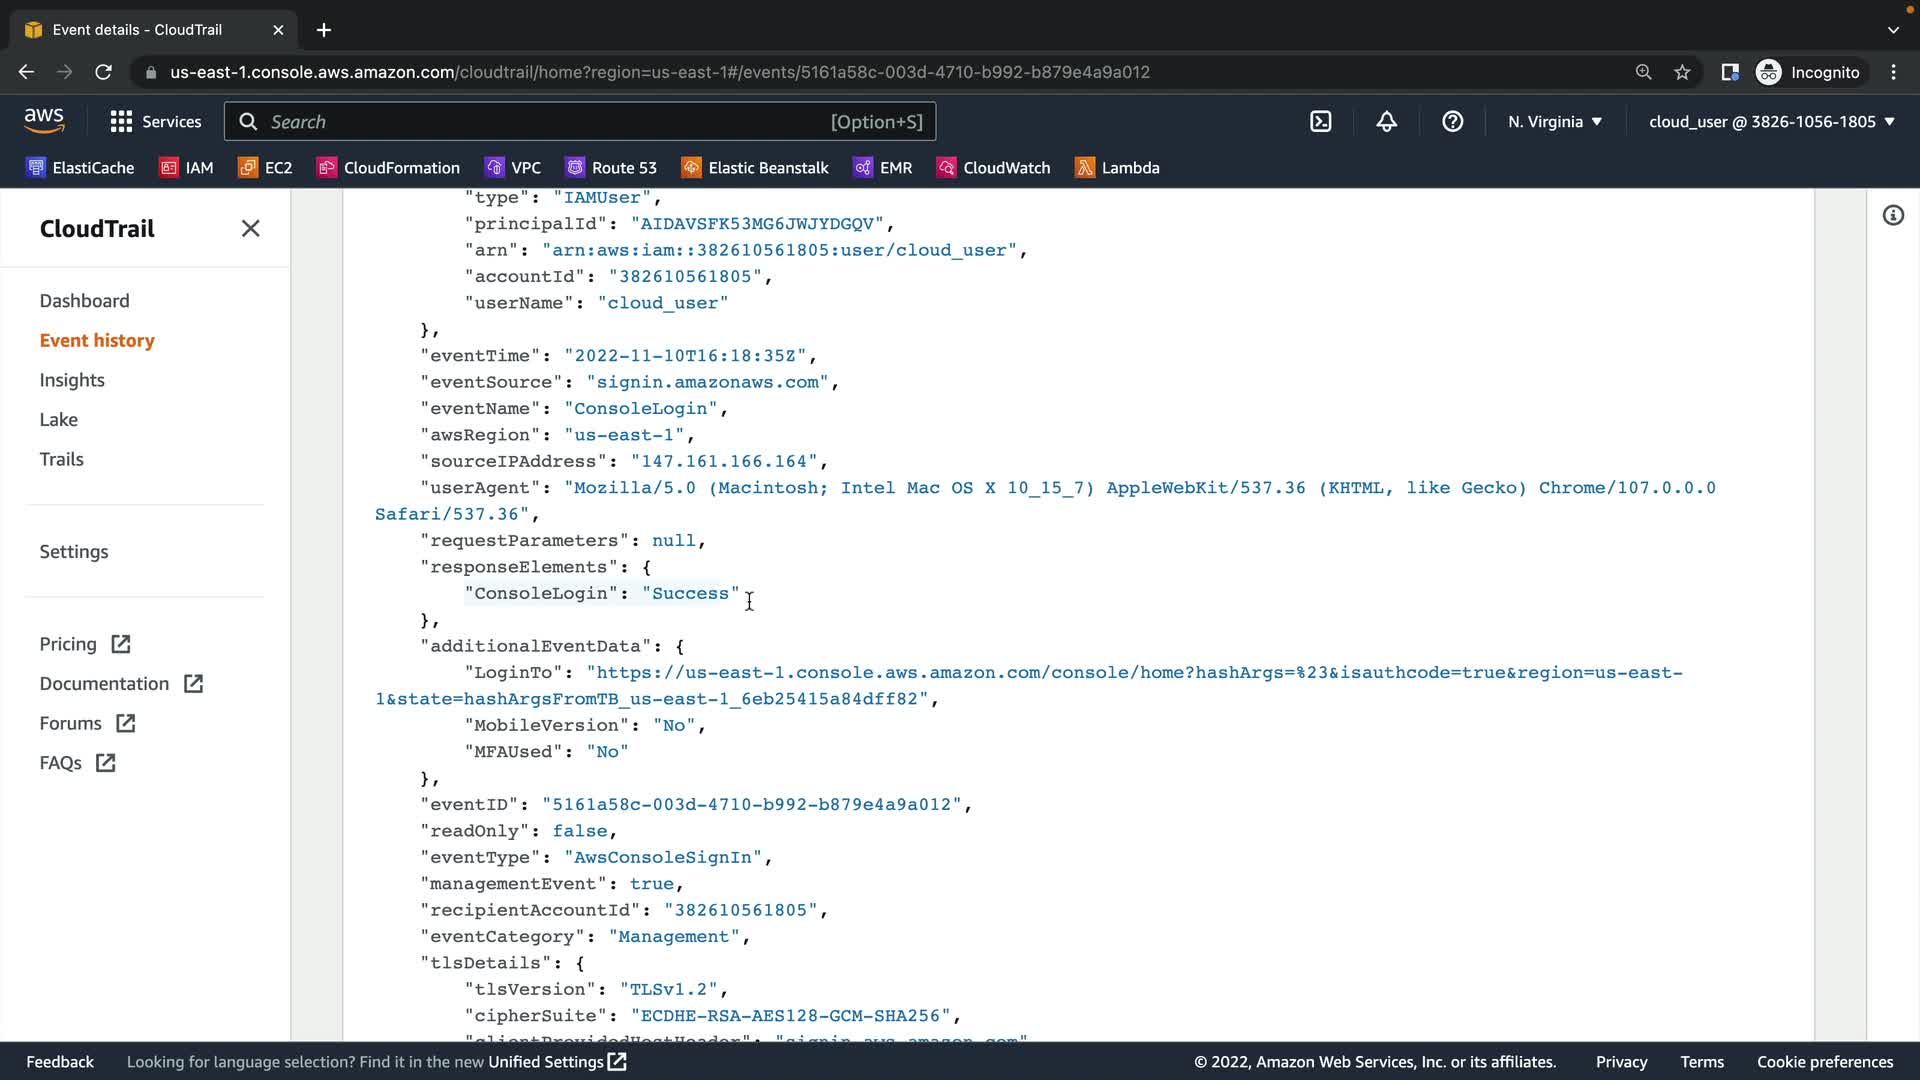The width and height of the screenshot is (1920, 1080).
Task: Open the Lambda shortcut in favorites bar
Action: tap(1117, 168)
